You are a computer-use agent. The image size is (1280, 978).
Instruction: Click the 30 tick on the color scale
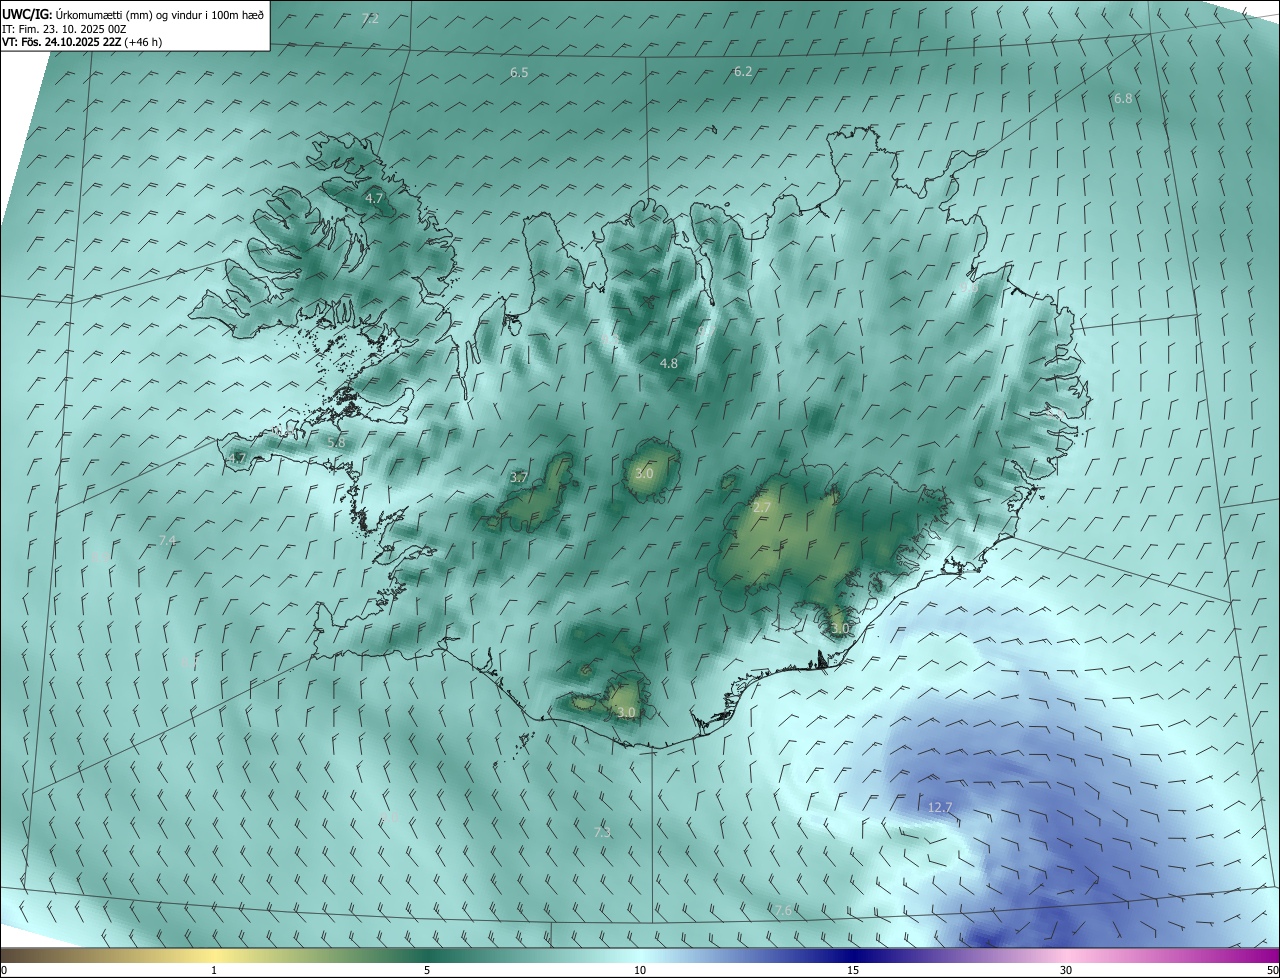[1066, 970]
